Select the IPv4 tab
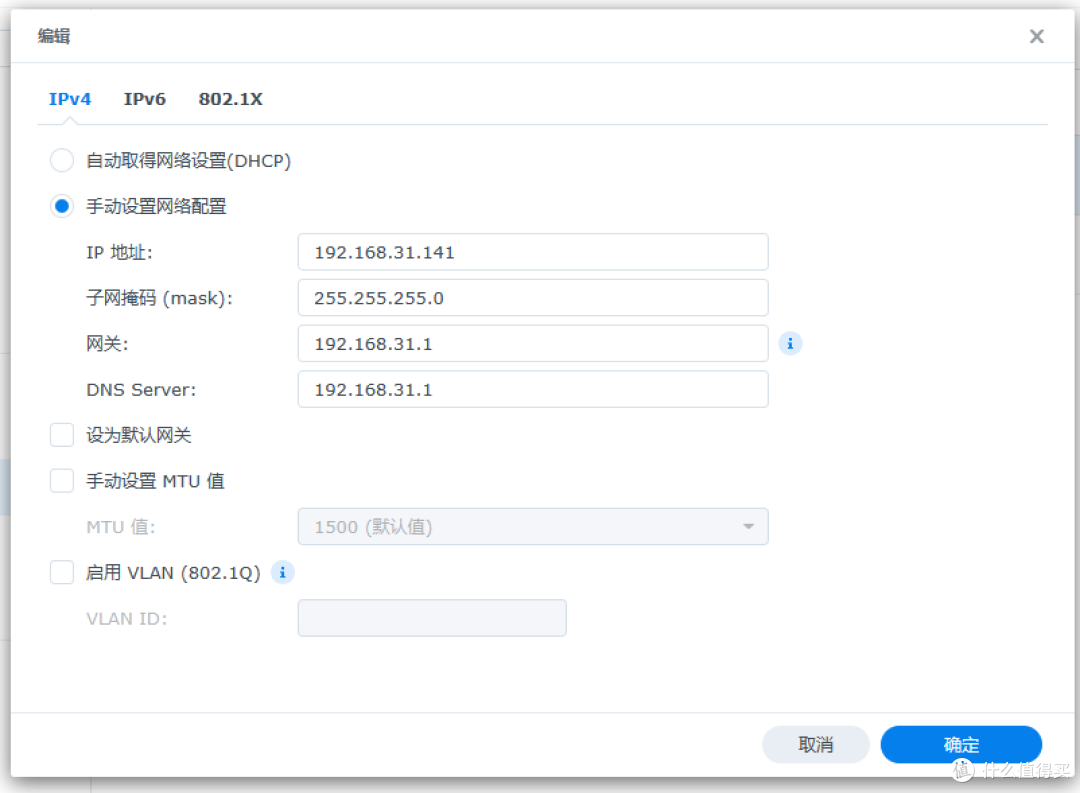The image size is (1080, 793). point(70,99)
